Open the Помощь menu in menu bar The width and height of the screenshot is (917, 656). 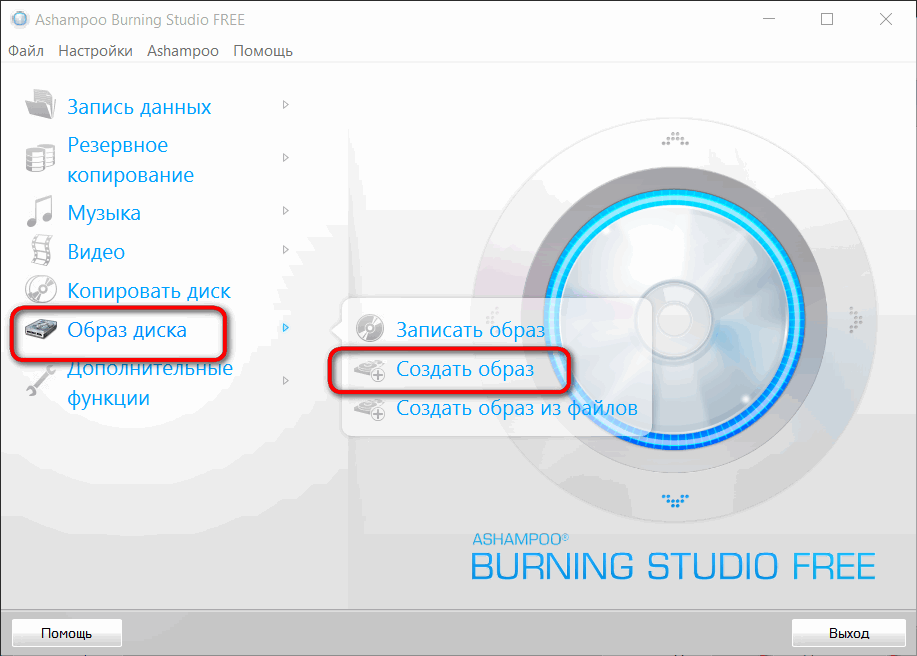tap(263, 51)
